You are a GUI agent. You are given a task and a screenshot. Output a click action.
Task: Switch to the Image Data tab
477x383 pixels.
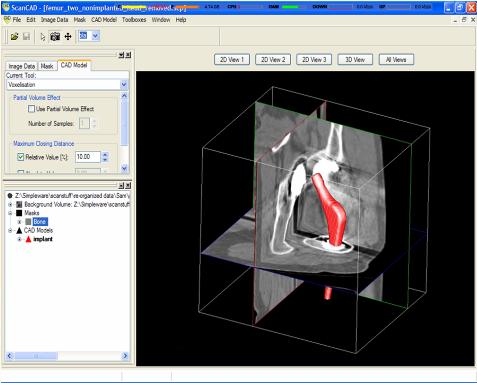pyautogui.click(x=22, y=66)
